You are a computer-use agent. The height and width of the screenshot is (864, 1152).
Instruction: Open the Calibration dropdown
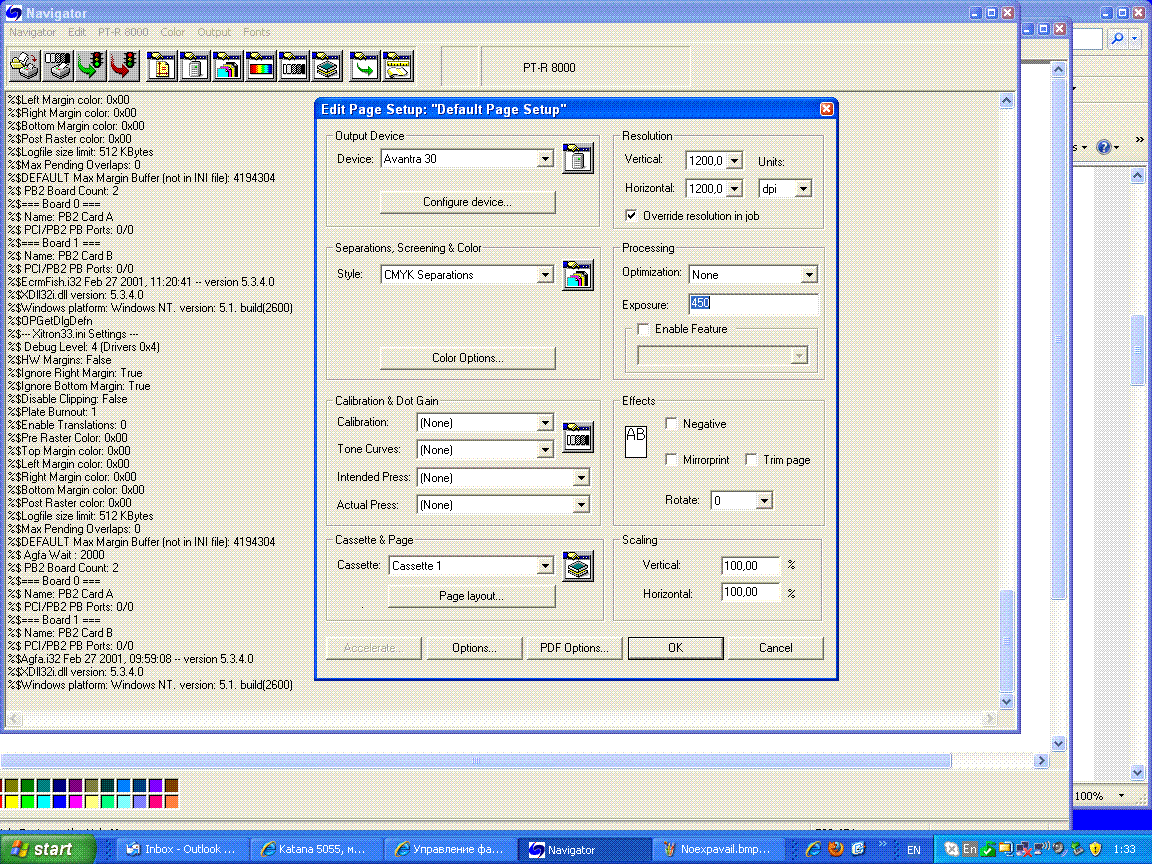coord(544,422)
